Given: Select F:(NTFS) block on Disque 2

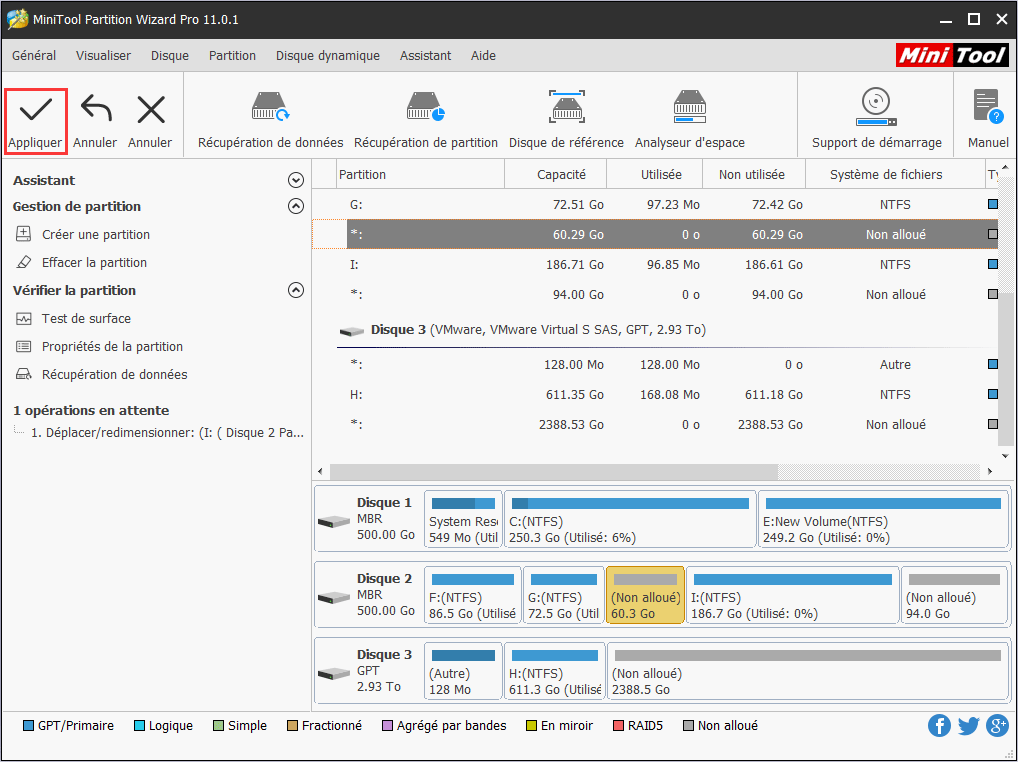Looking at the screenshot, I should coord(473,595).
